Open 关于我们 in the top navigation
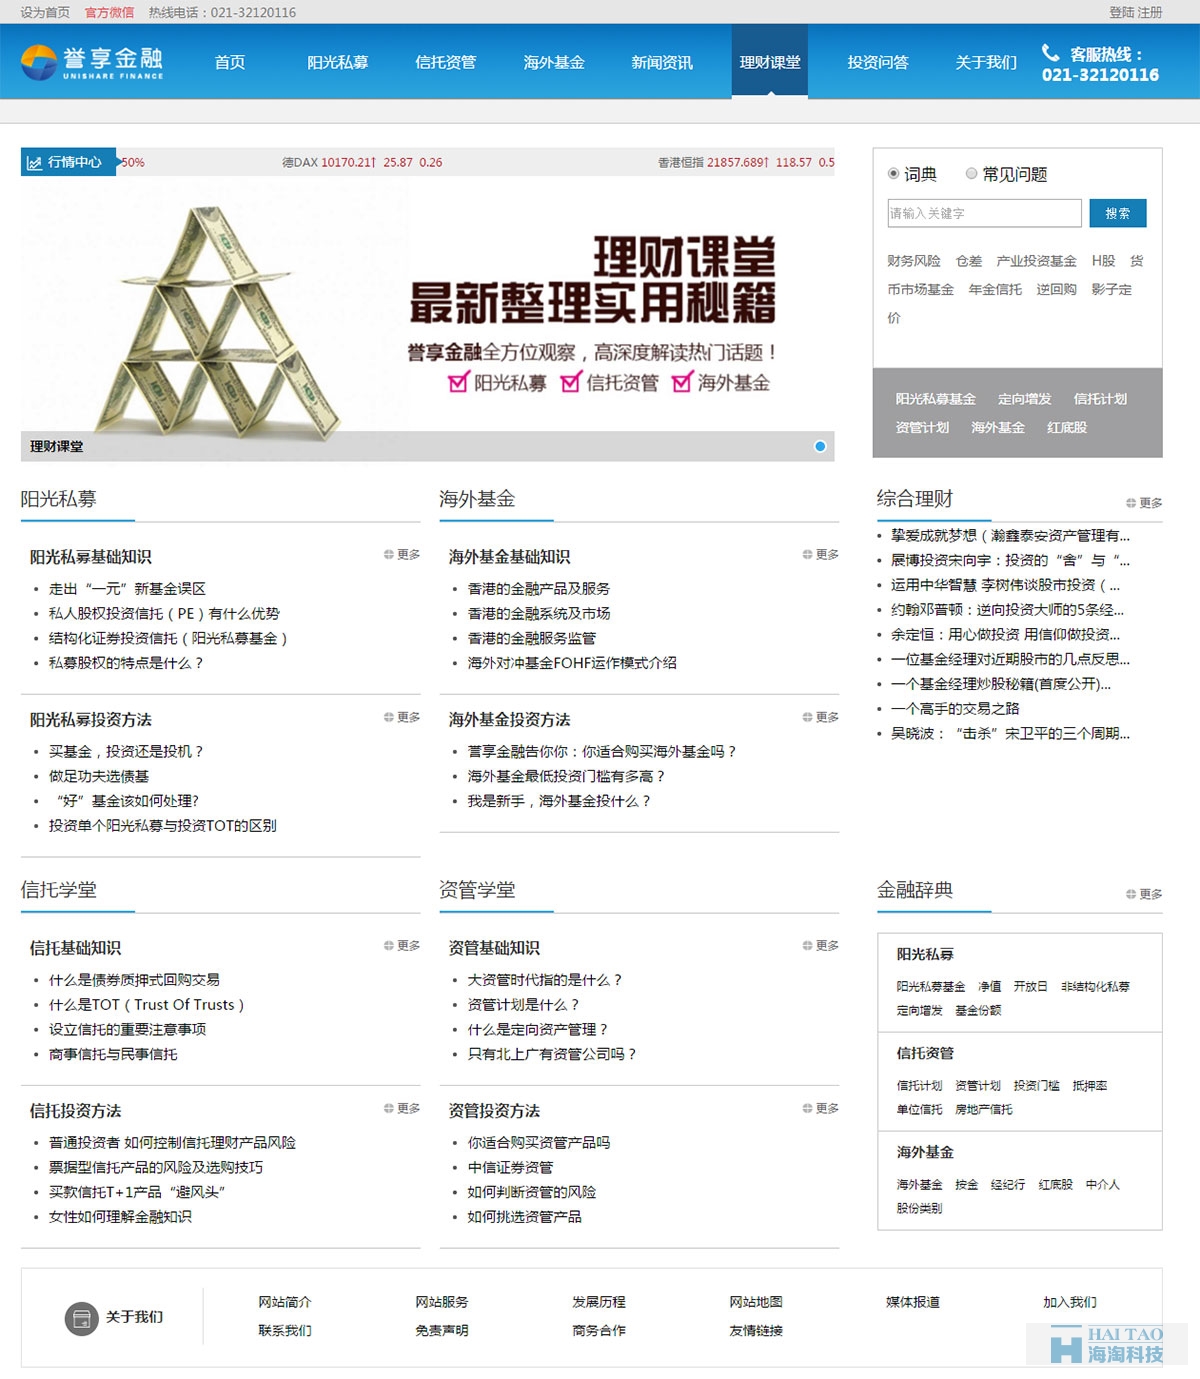1200x1379 pixels. (986, 62)
